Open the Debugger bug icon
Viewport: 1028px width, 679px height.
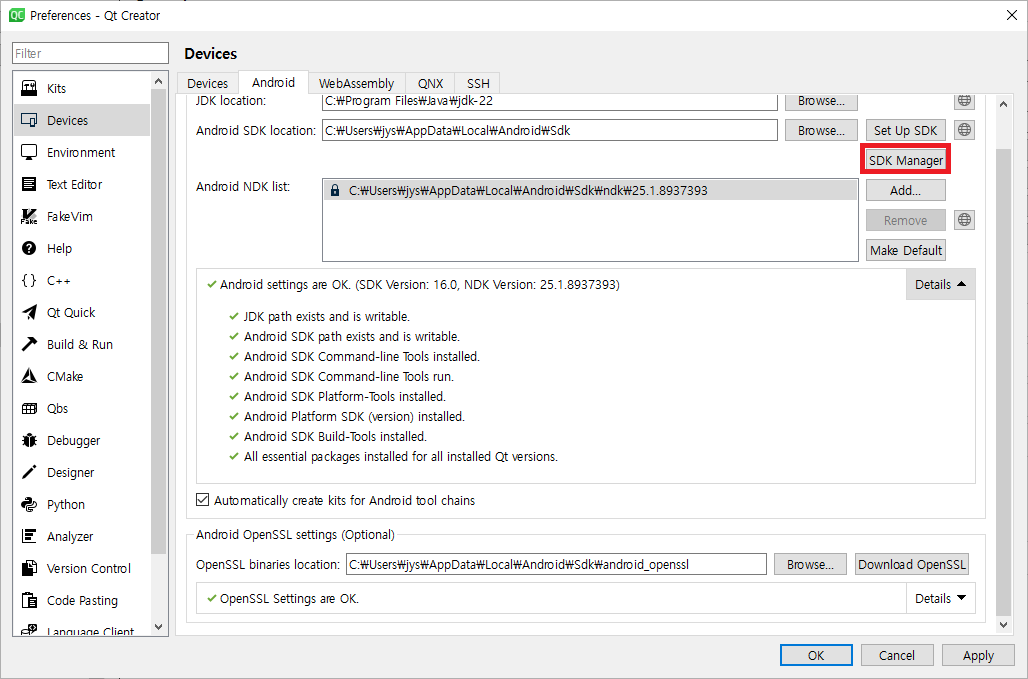point(29,440)
